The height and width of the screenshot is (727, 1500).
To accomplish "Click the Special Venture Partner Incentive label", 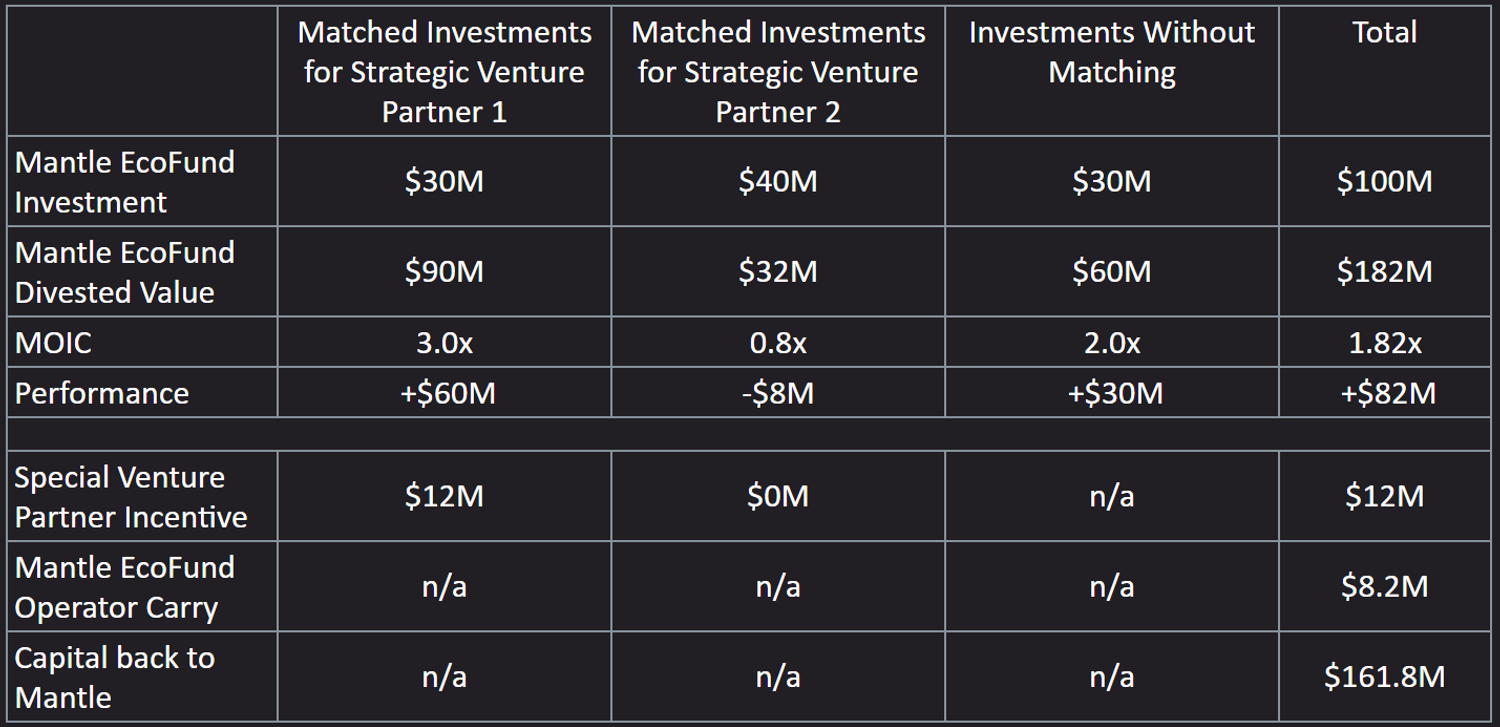I will (130, 497).
